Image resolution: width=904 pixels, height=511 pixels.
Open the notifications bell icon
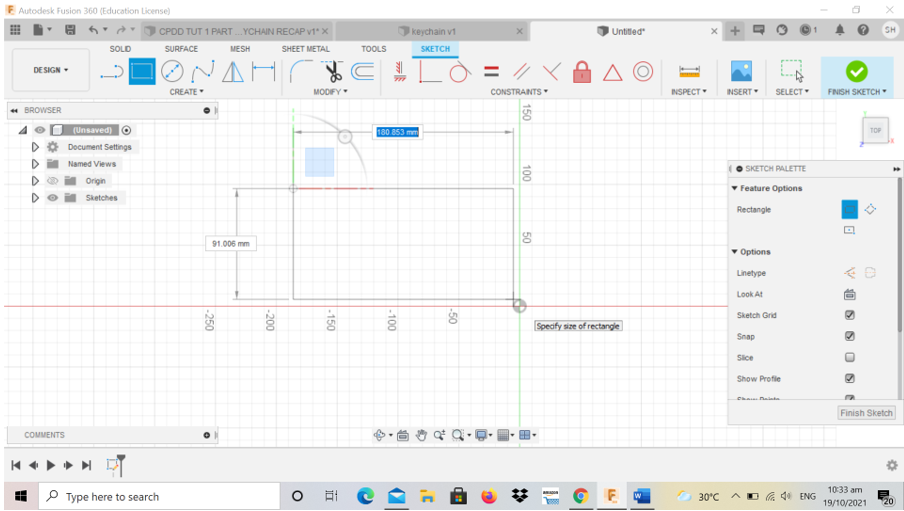pyautogui.click(x=839, y=30)
